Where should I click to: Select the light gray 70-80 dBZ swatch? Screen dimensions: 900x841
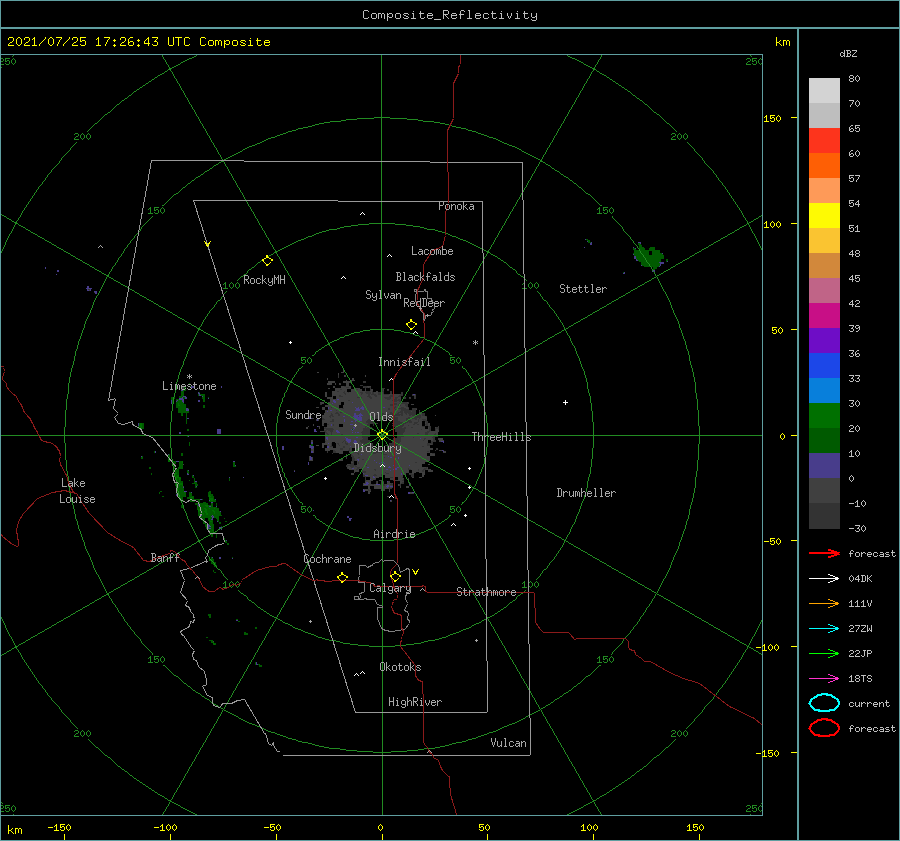tap(824, 91)
